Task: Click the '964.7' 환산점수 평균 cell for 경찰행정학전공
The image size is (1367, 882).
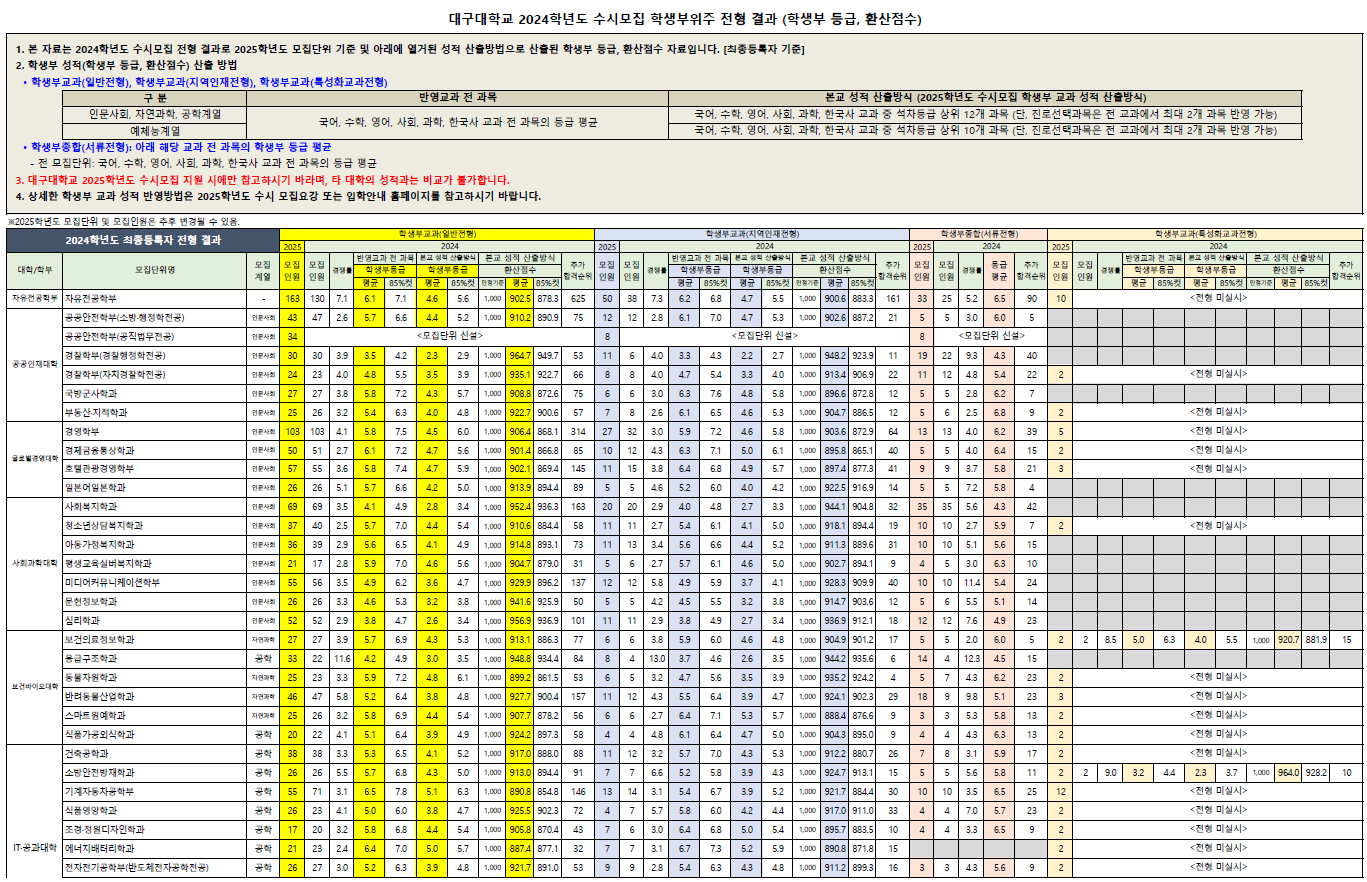Action: [521, 355]
